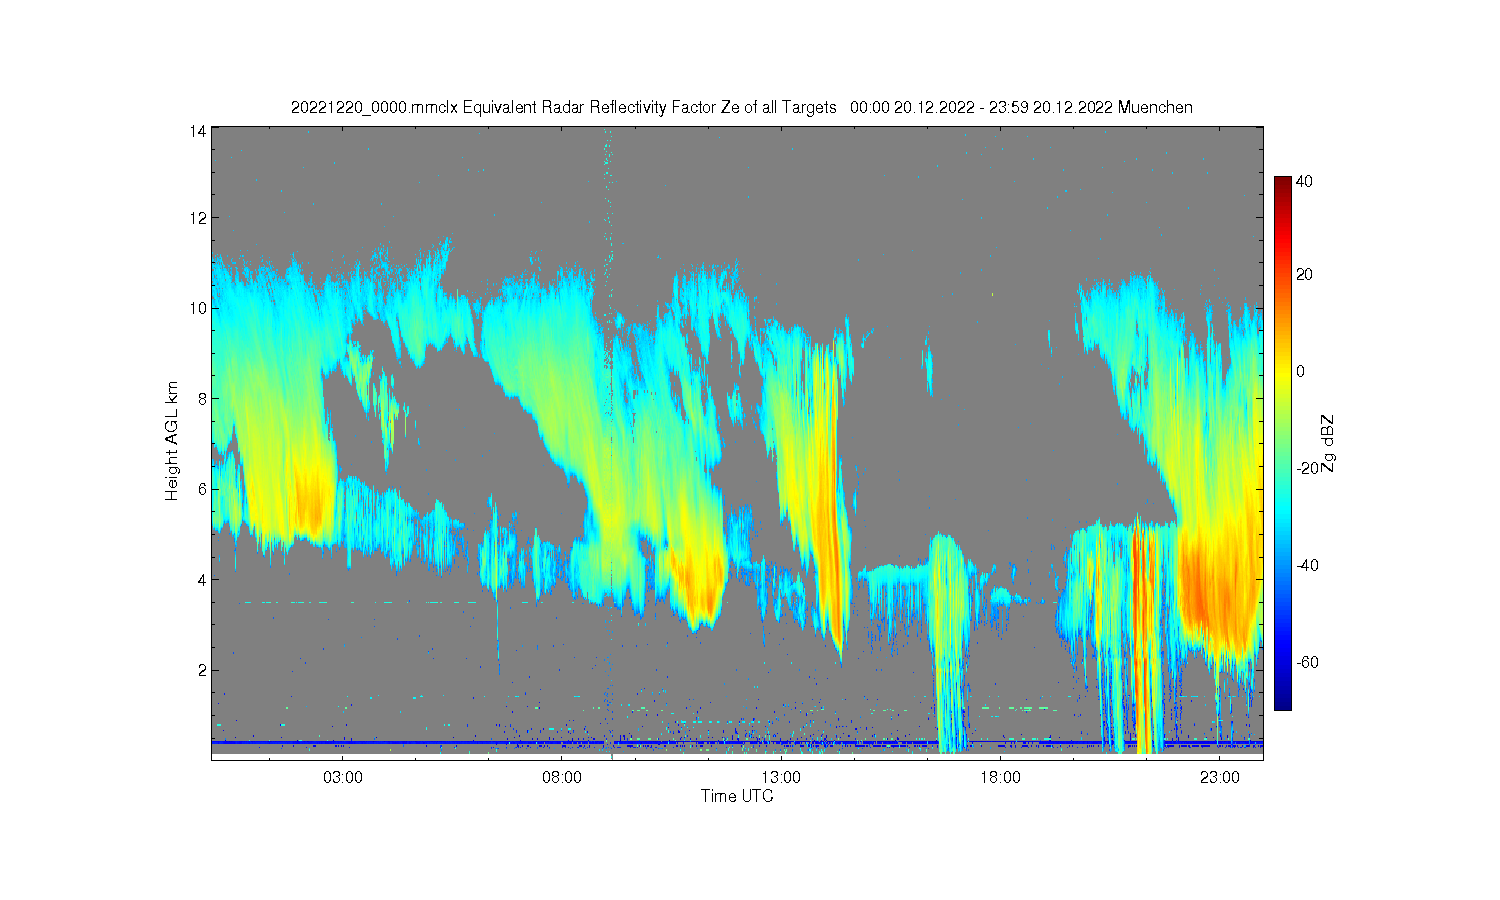Click the 23:00 time tick label
Viewport: 1500px width, 900px height.
(x=1219, y=777)
